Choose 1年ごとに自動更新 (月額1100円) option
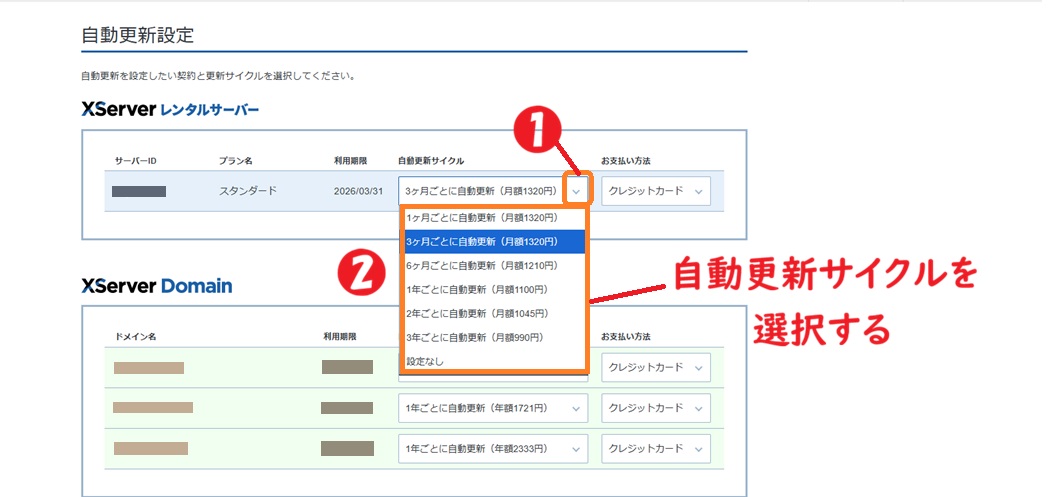The image size is (1053, 497). coord(495,289)
